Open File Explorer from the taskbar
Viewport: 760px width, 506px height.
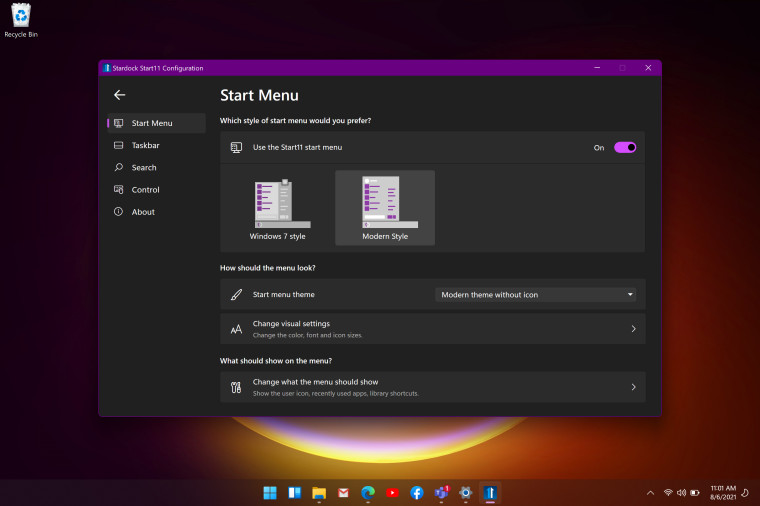click(319, 493)
